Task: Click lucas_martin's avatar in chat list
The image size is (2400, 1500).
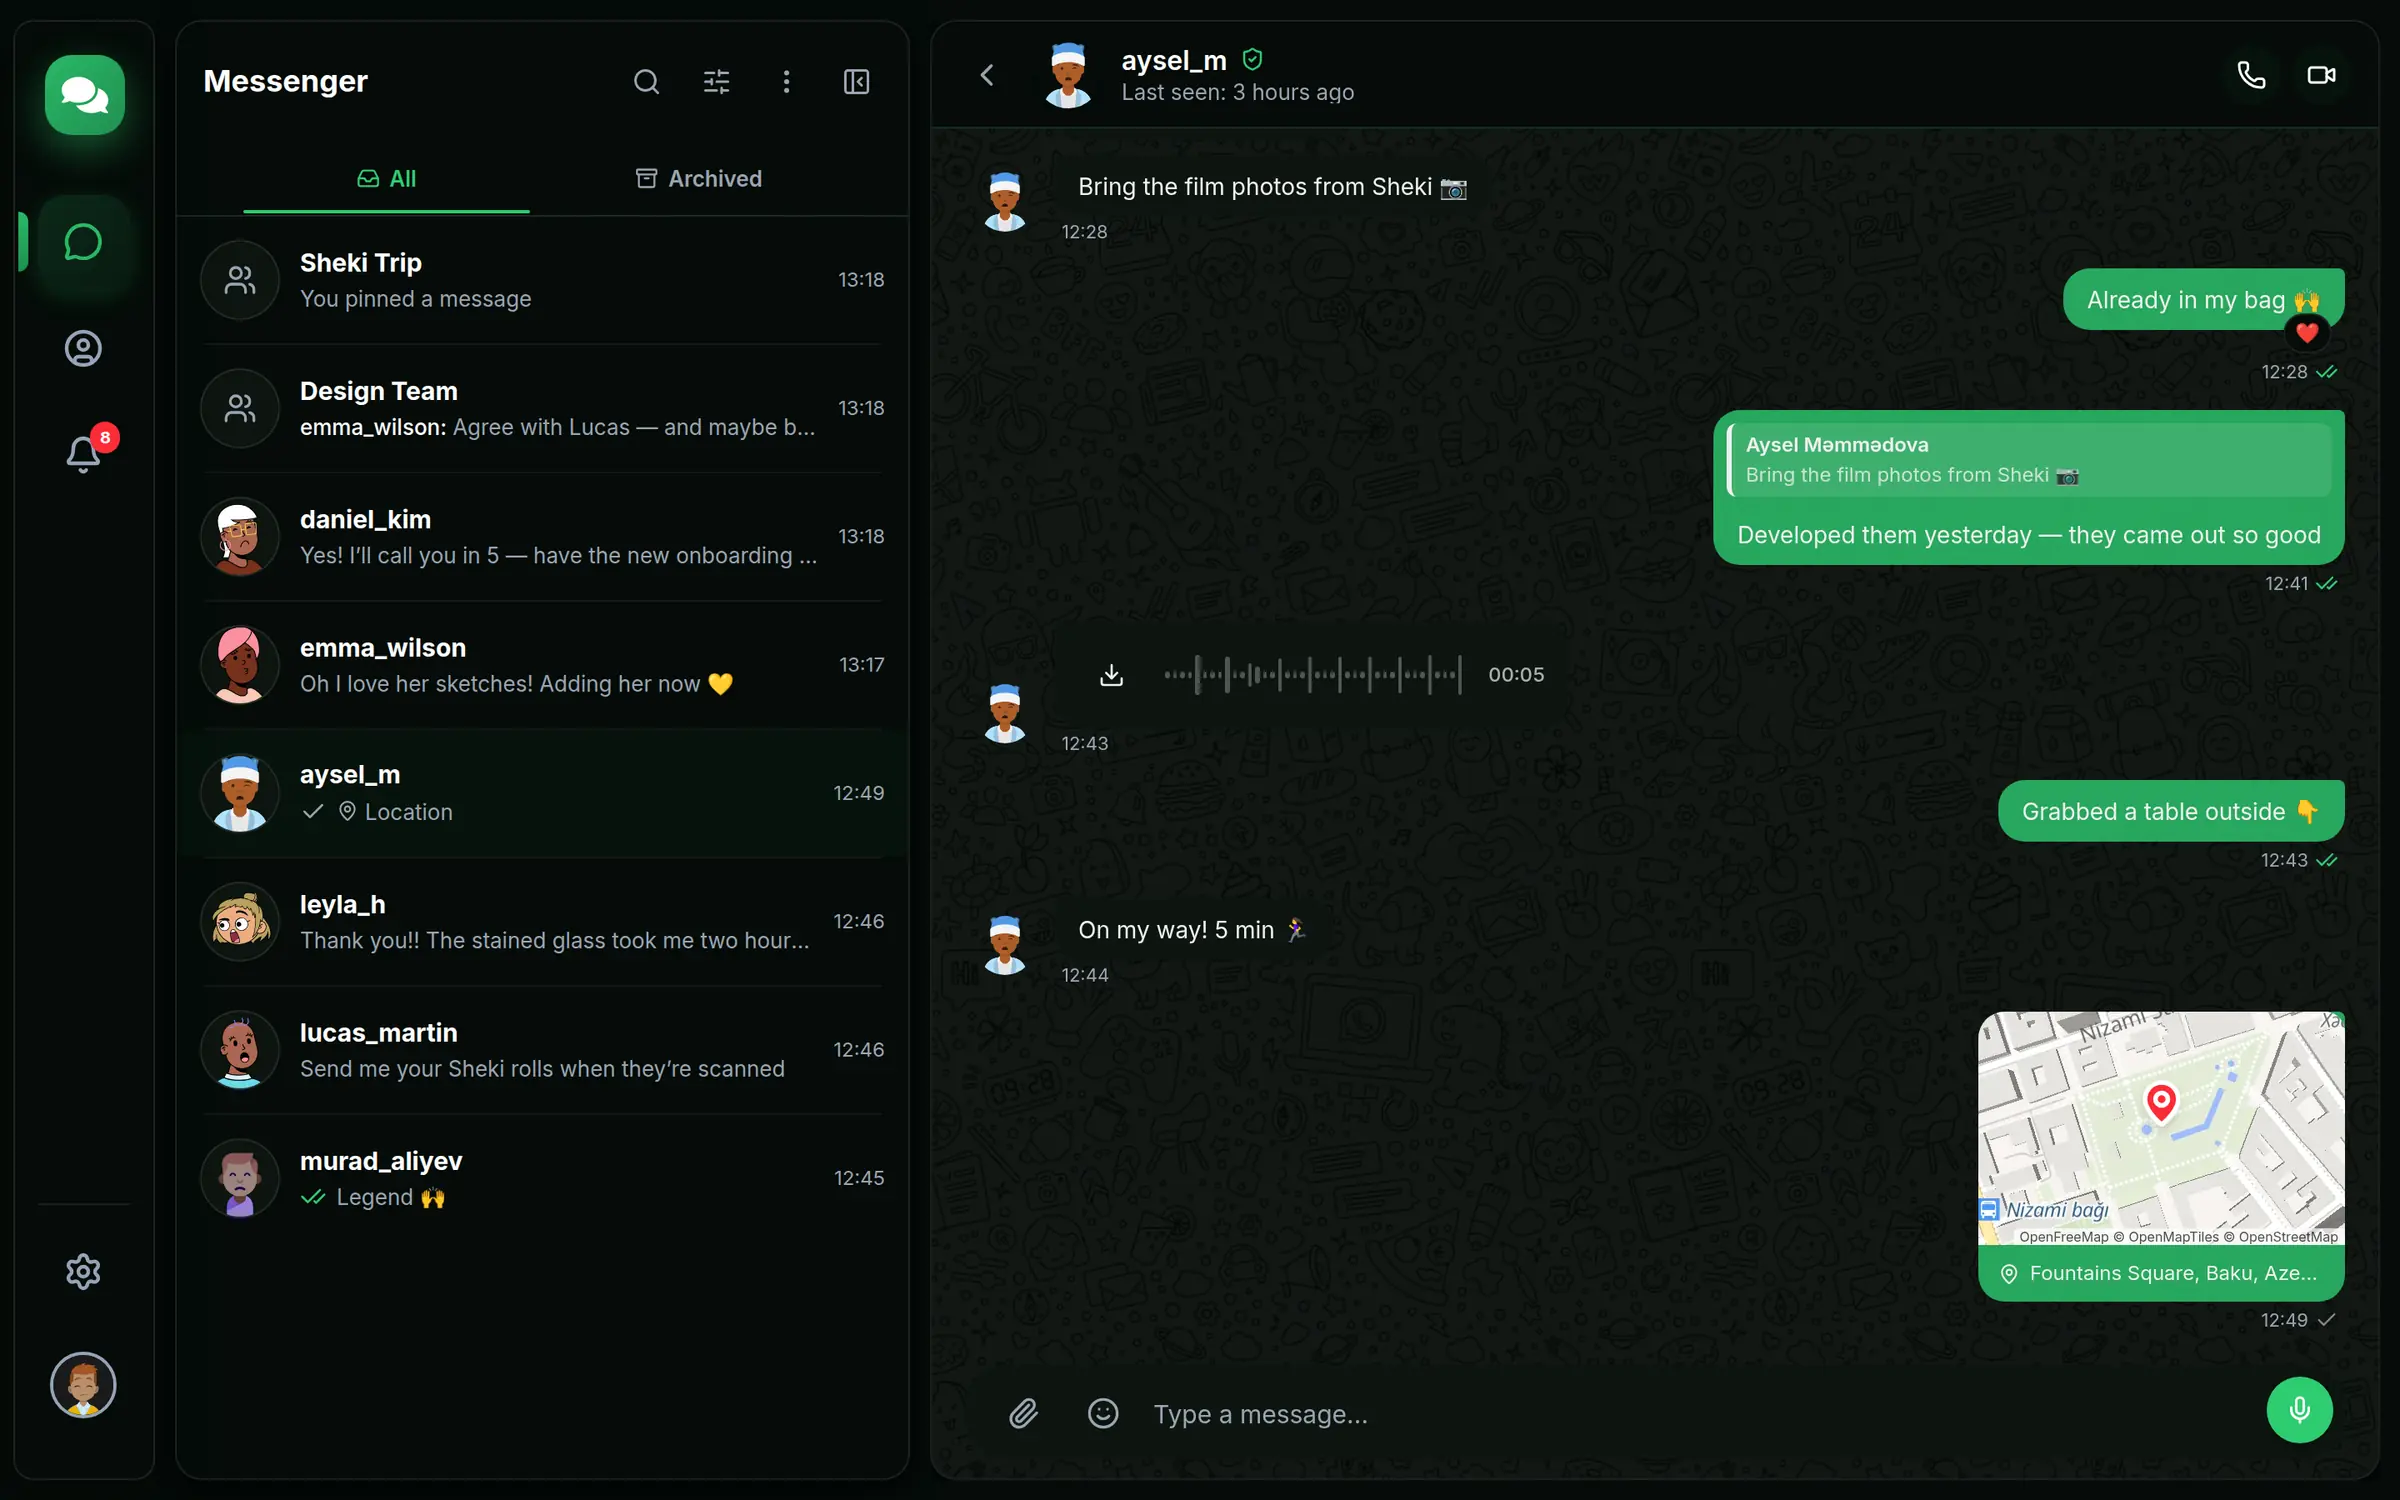Action: pyautogui.click(x=239, y=1050)
